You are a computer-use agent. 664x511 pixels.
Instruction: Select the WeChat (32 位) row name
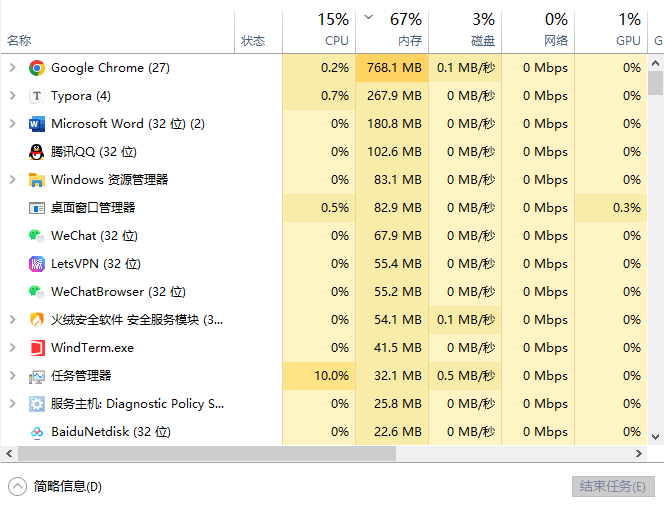pos(94,235)
